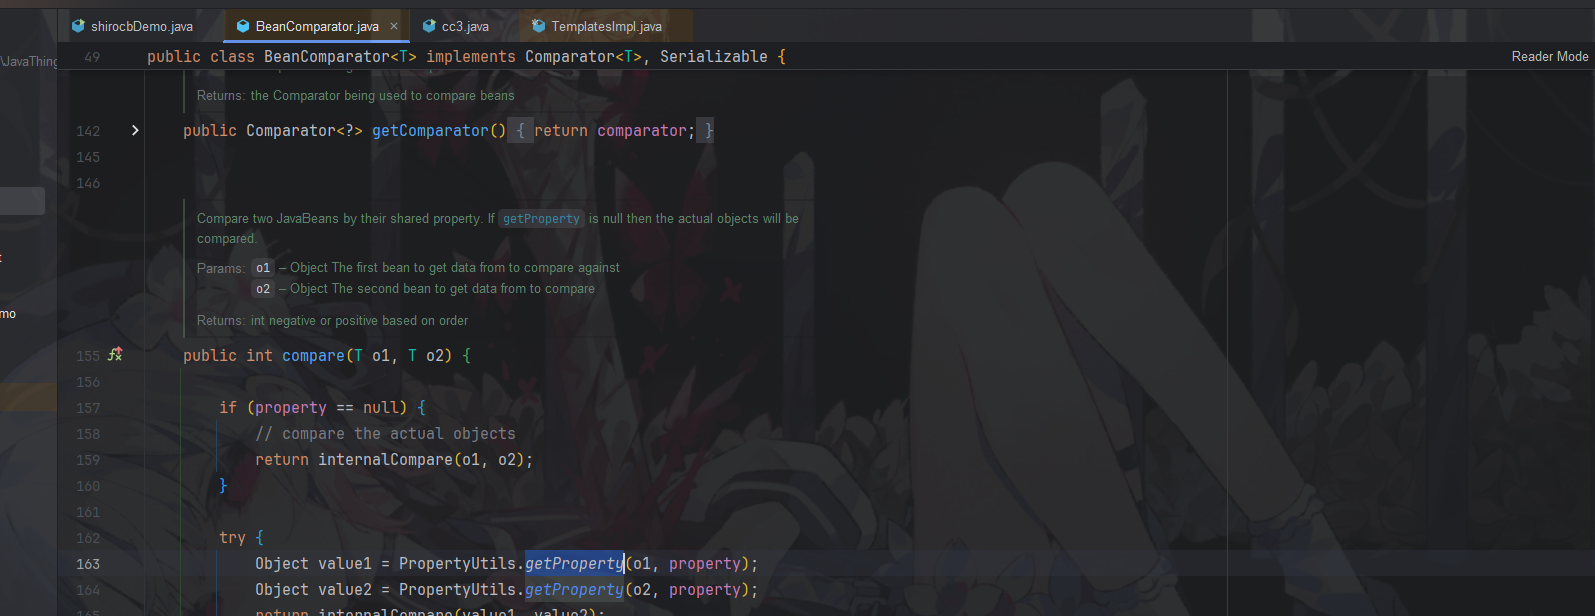This screenshot has height=616, width=1595.
Task: Click the Serializable keyword in class declaration
Action: tap(714, 56)
